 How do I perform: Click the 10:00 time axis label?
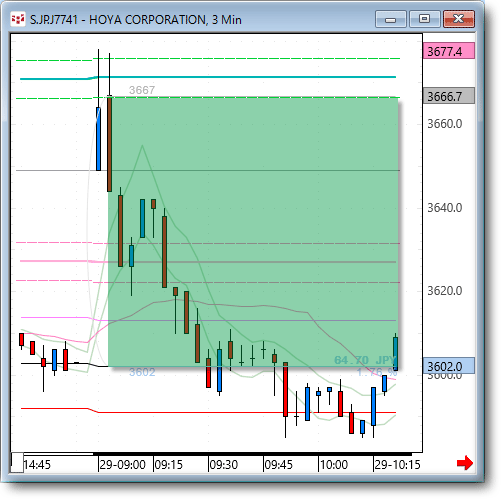click(x=334, y=464)
